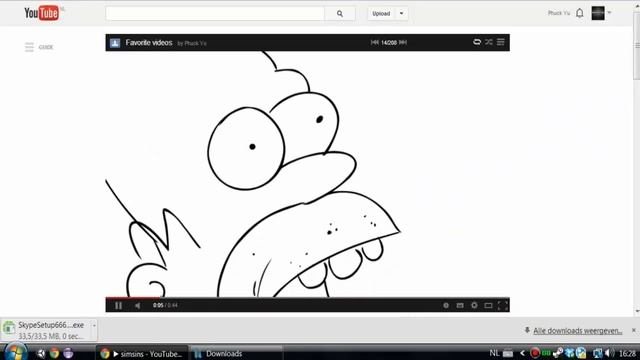Expand the account menu arrow

point(609,13)
